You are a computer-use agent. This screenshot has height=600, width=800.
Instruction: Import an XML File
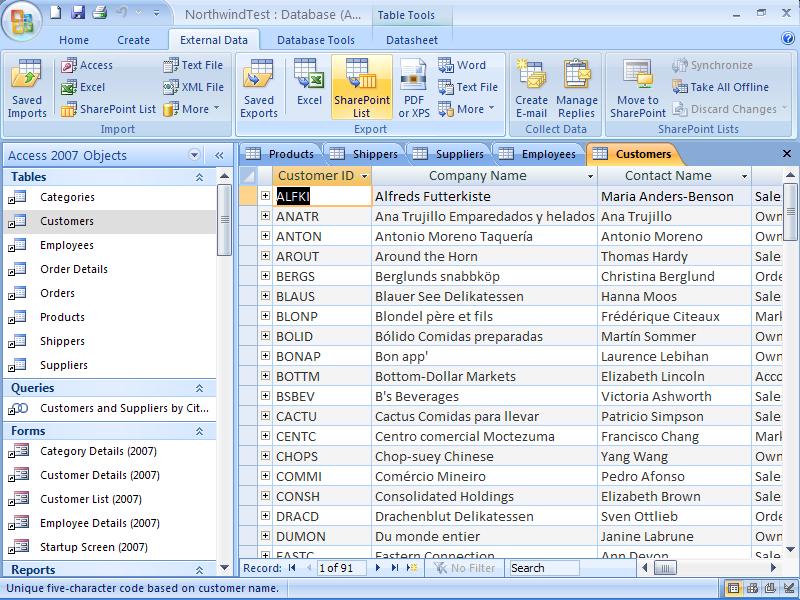point(193,87)
